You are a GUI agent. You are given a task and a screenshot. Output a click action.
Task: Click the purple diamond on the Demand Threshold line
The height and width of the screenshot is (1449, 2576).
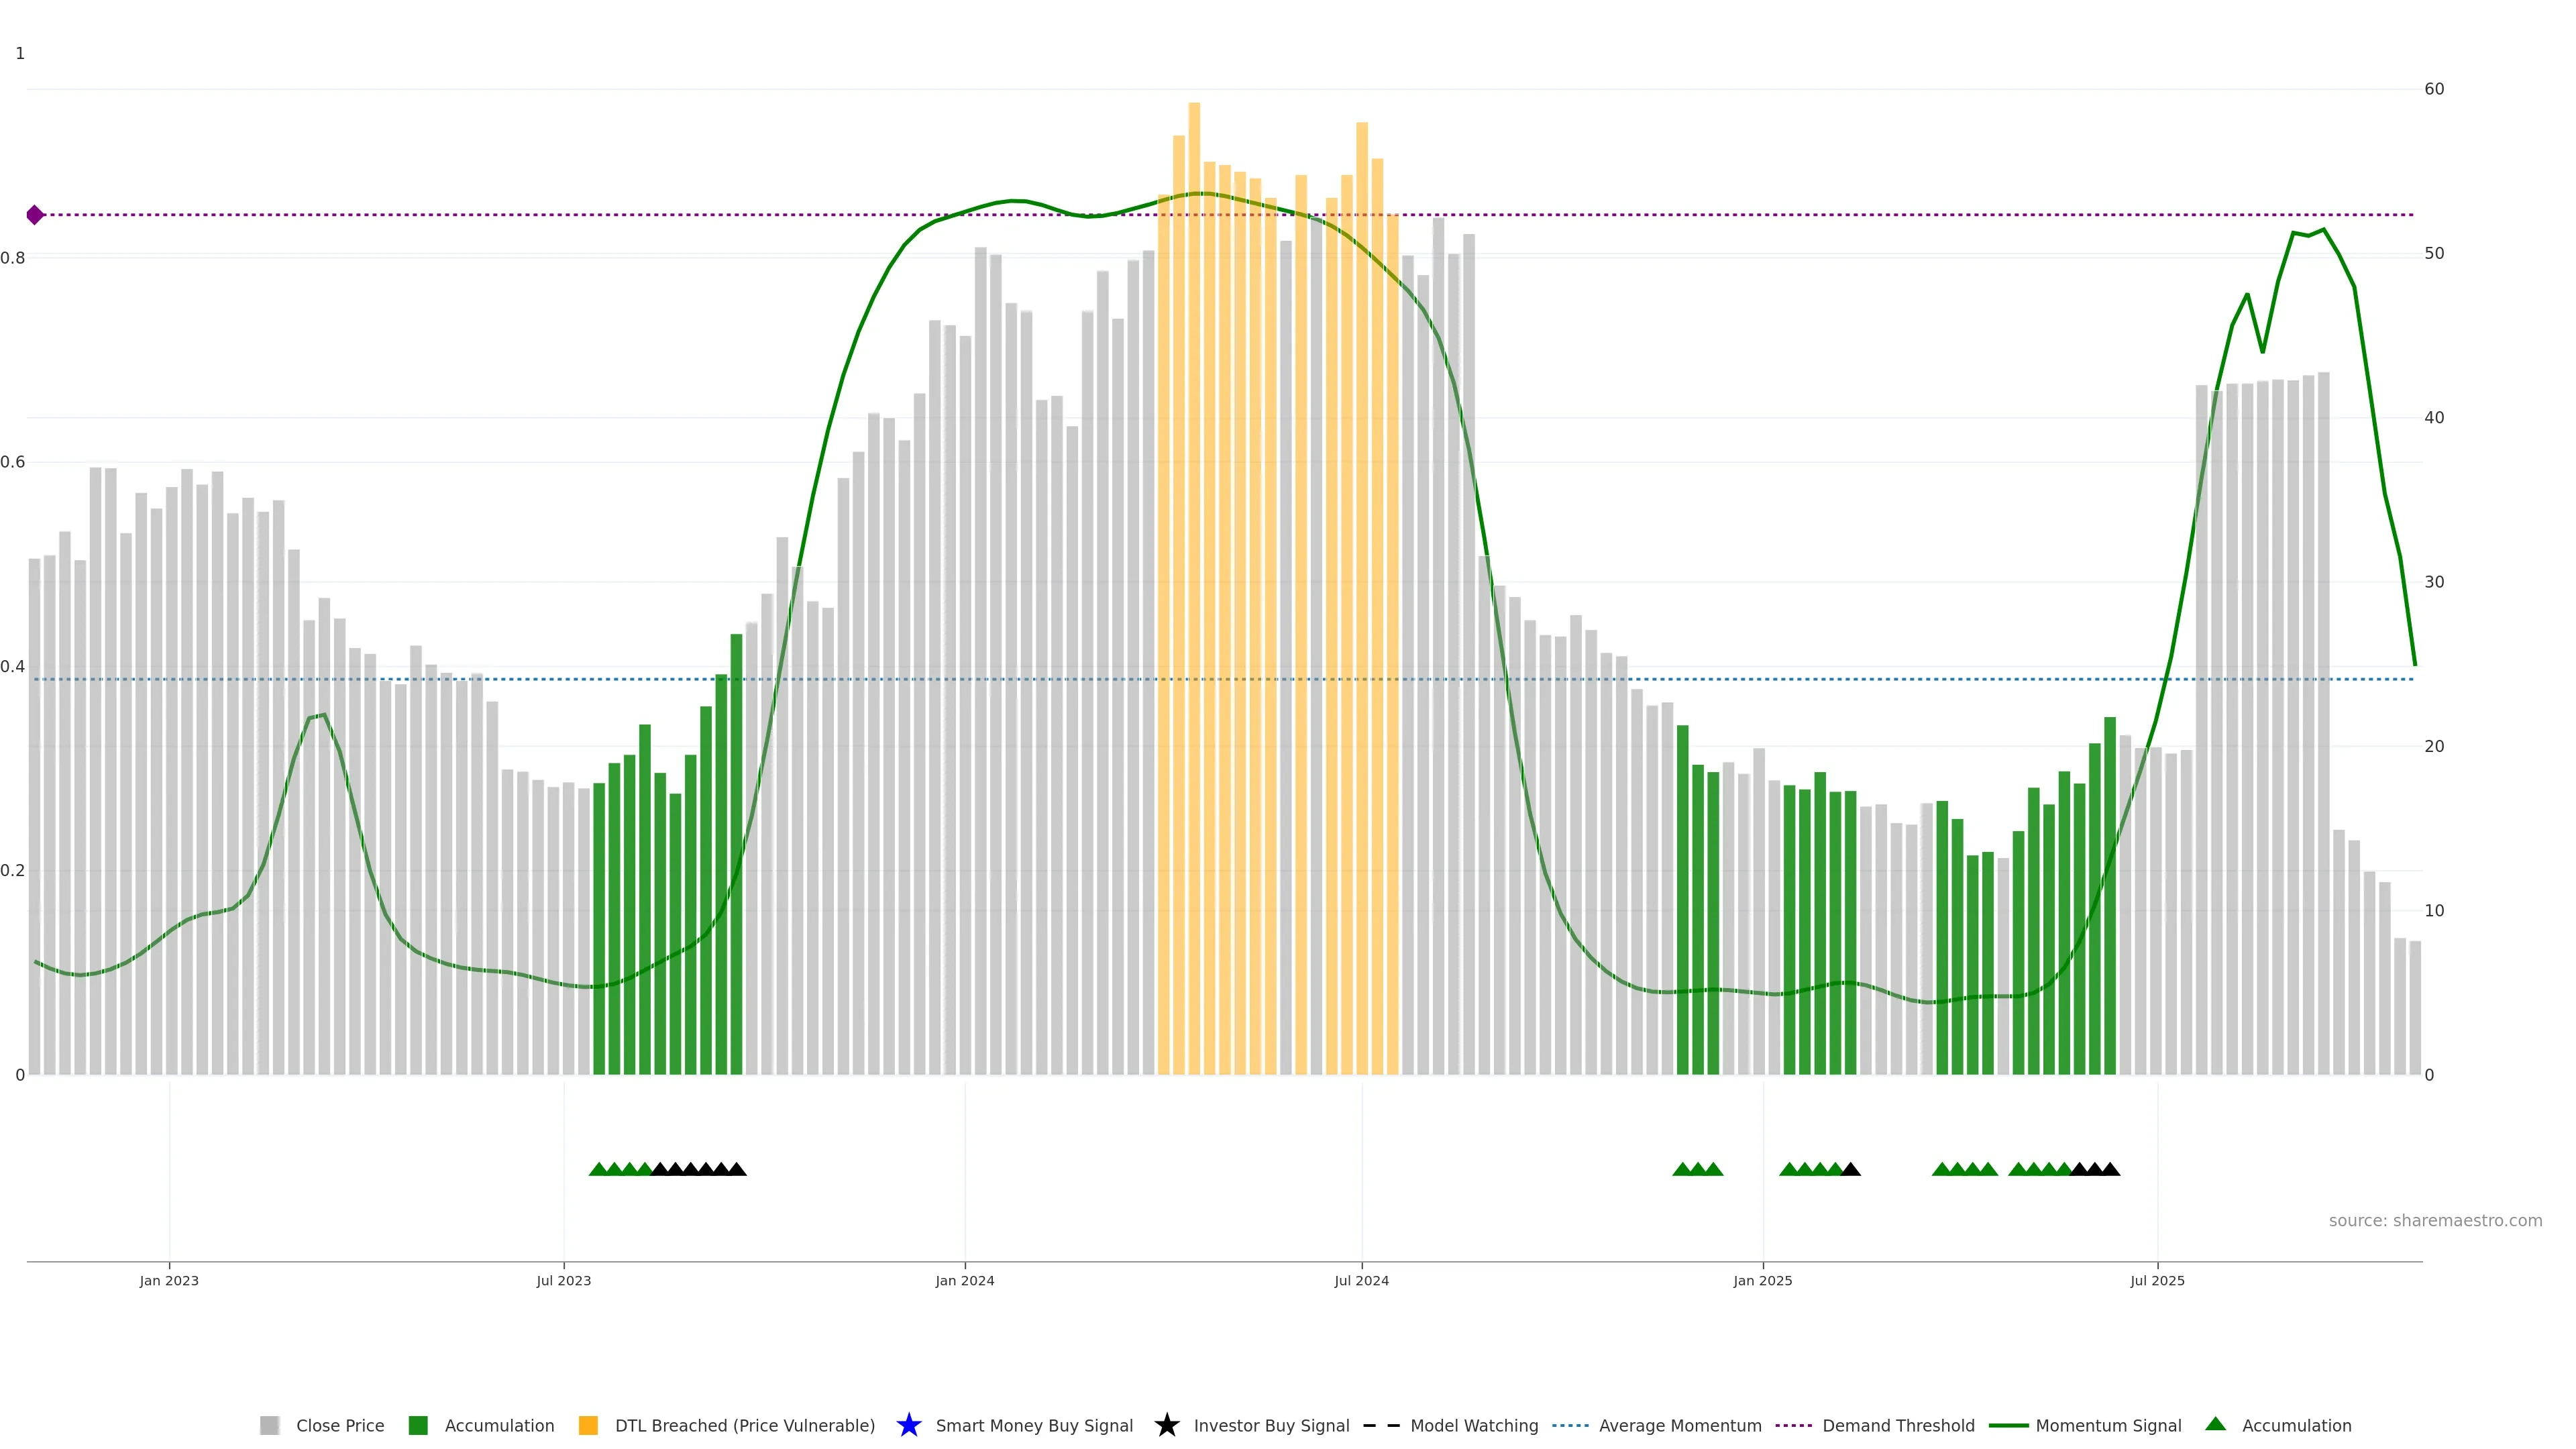[35, 215]
